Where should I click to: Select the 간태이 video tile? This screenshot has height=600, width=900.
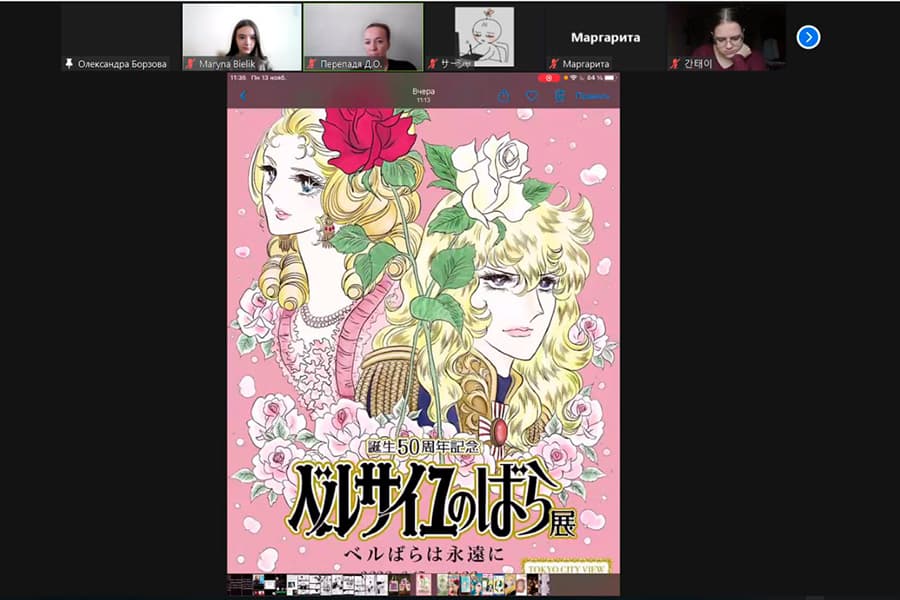point(726,37)
